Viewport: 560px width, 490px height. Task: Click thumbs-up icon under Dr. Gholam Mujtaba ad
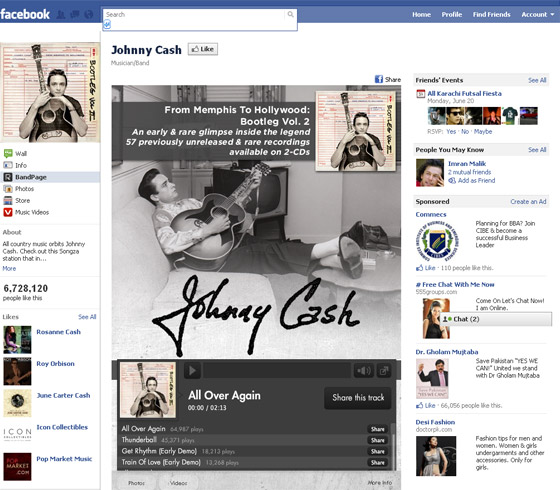click(x=419, y=405)
